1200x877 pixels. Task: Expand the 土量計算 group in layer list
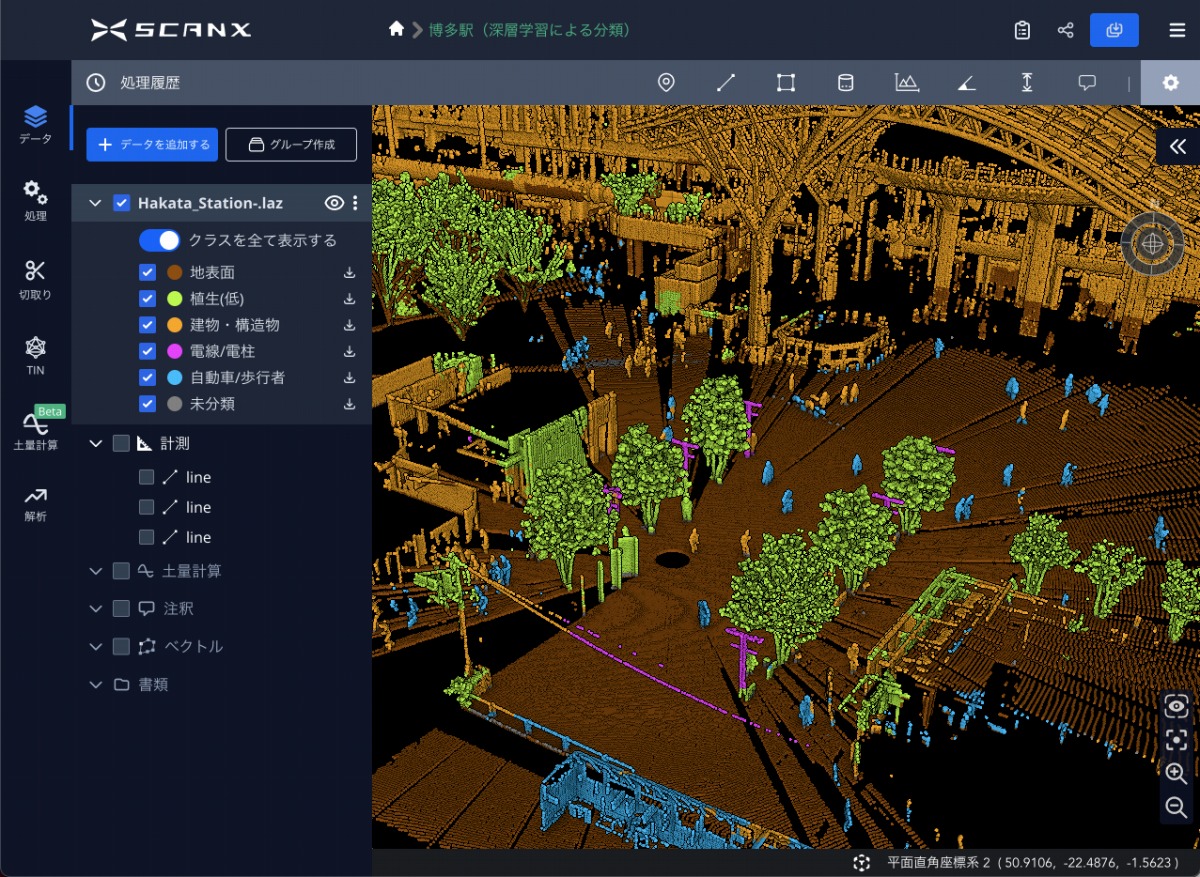[96, 571]
